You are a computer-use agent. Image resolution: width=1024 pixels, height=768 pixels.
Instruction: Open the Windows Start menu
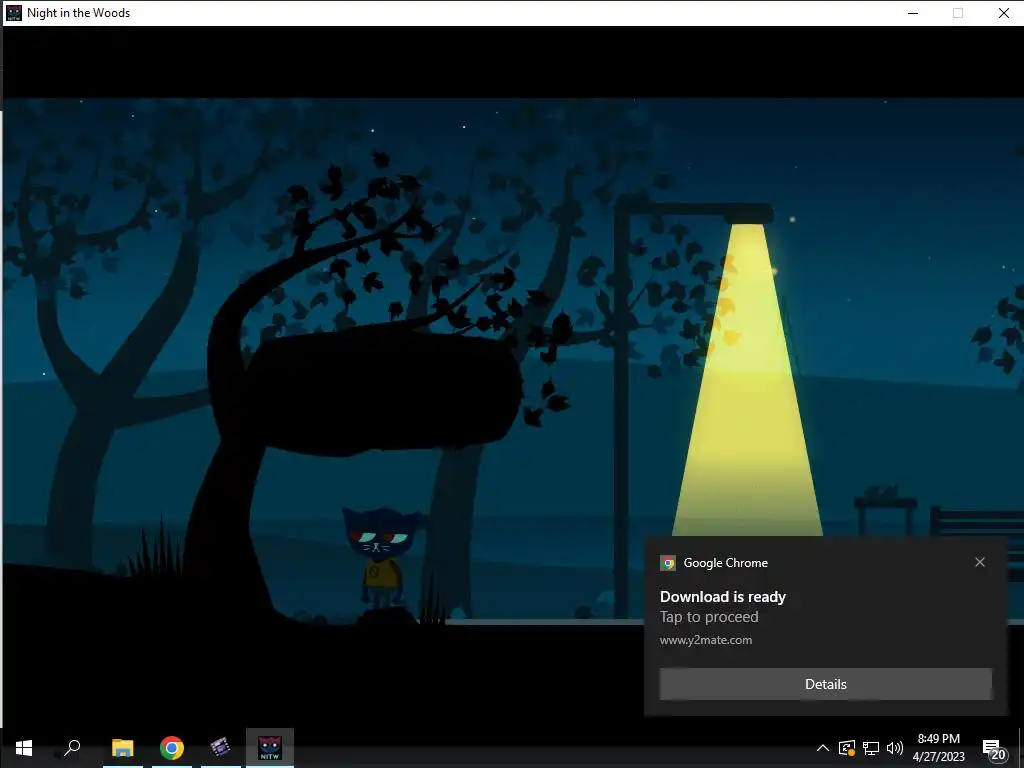[24, 748]
